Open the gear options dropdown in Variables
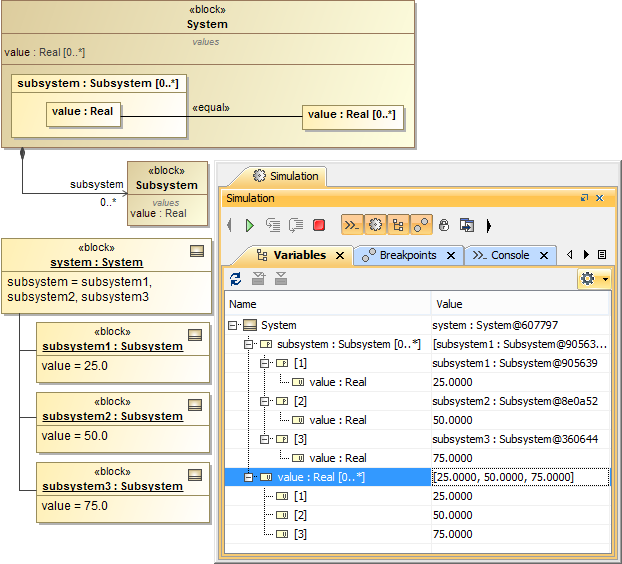 [x=593, y=279]
